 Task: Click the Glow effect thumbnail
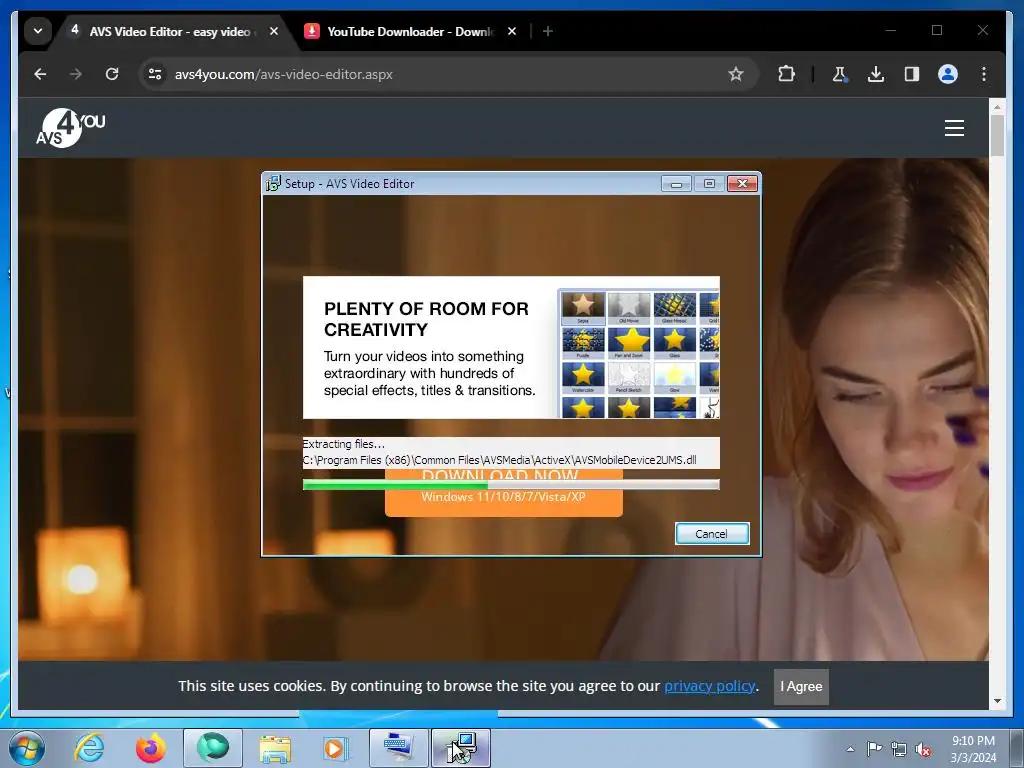click(675, 377)
